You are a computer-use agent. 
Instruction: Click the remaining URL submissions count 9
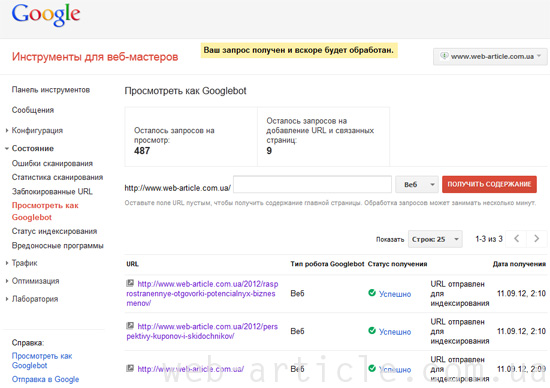click(269, 151)
